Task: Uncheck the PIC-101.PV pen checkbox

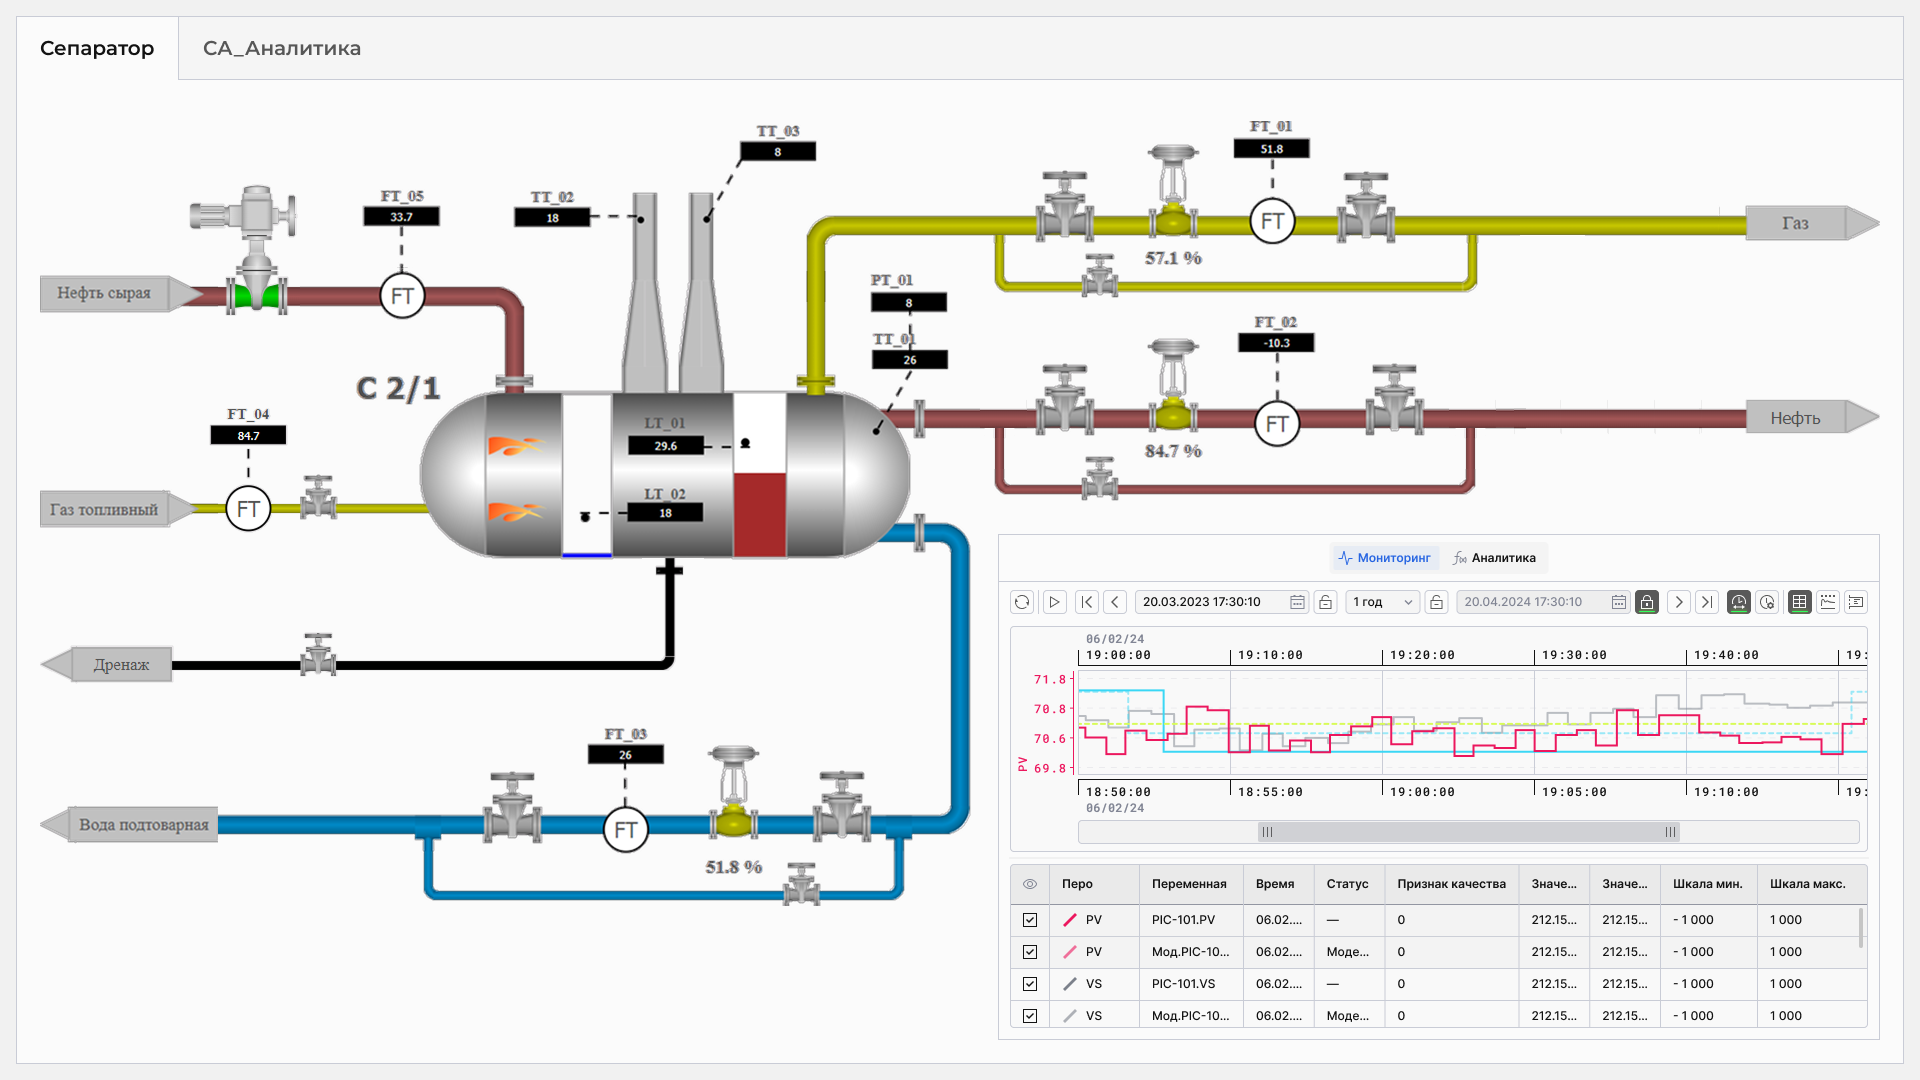Action: (x=1030, y=920)
